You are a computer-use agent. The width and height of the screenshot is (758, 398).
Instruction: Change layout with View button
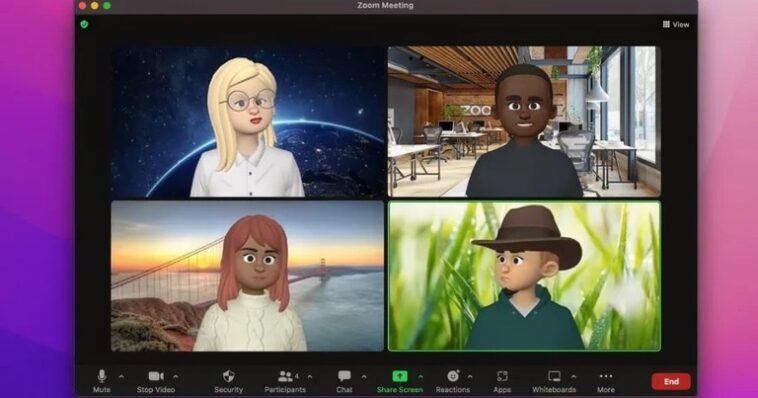tap(676, 24)
